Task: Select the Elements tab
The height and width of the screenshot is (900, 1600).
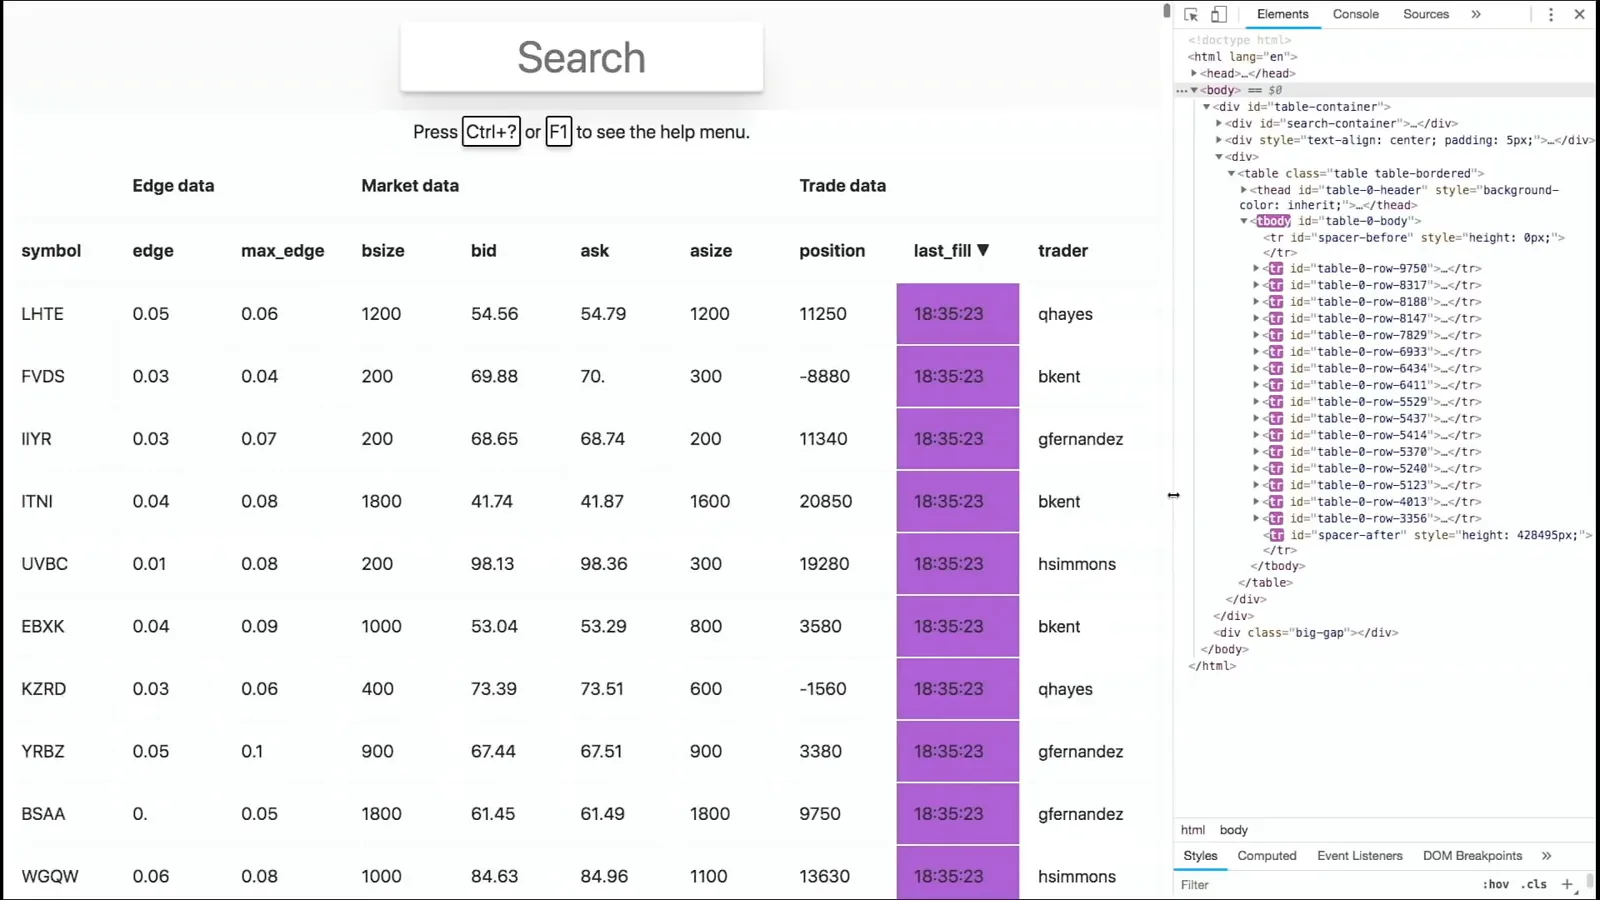Action: 1282,14
